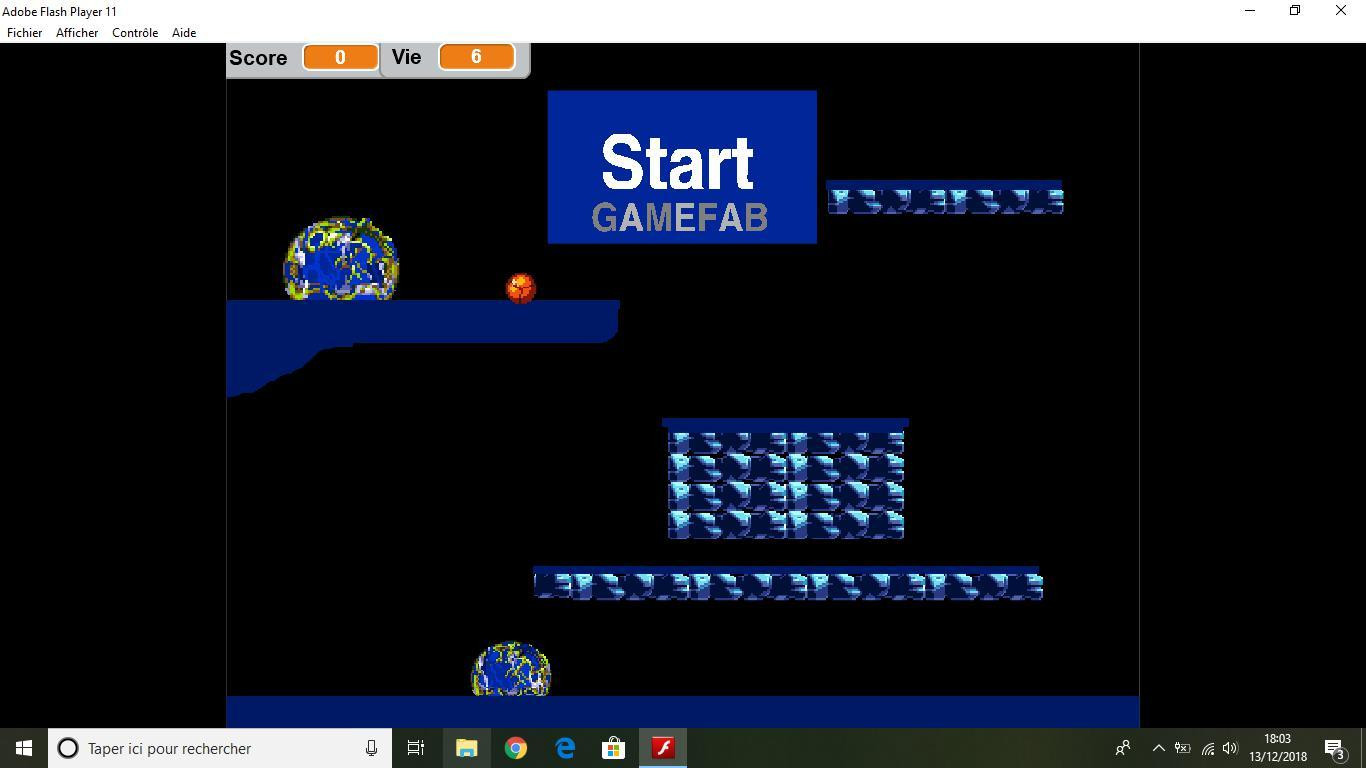Open the Aide menu
1366x768 pixels.
[x=184, y=33]
